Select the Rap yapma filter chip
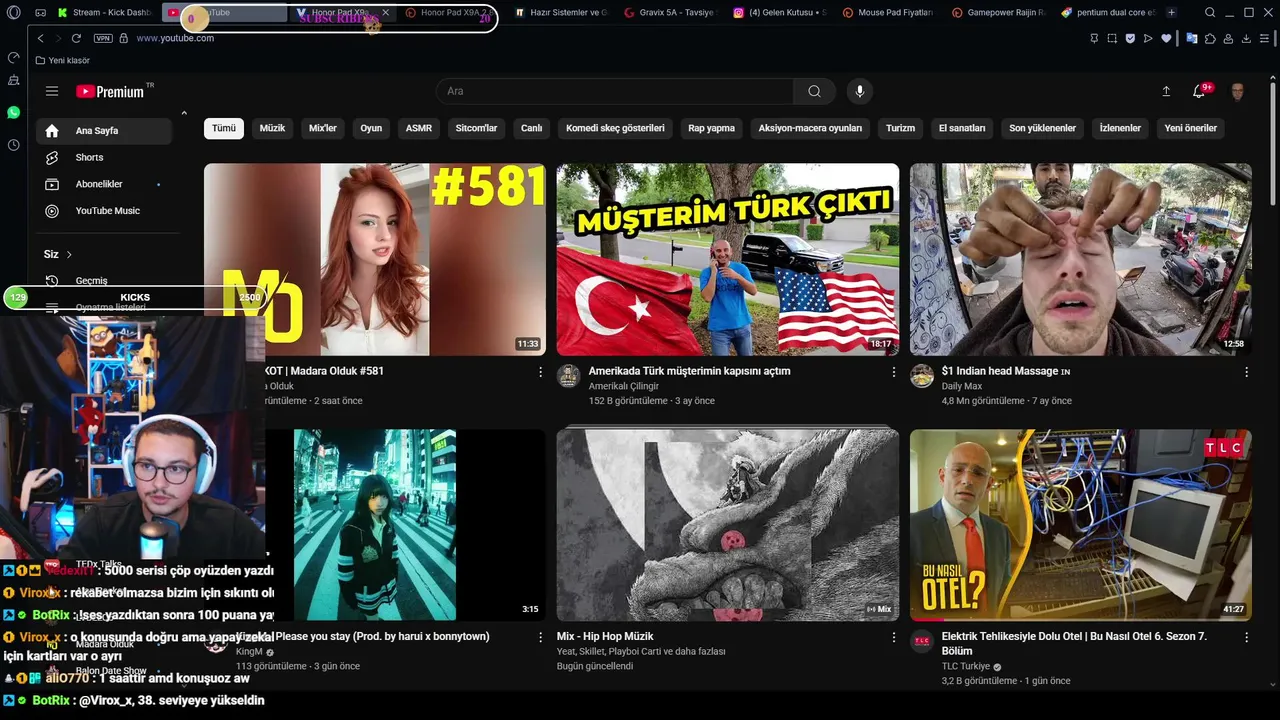This screenshot has width=1280, height=720. click(x=711, y=128)
